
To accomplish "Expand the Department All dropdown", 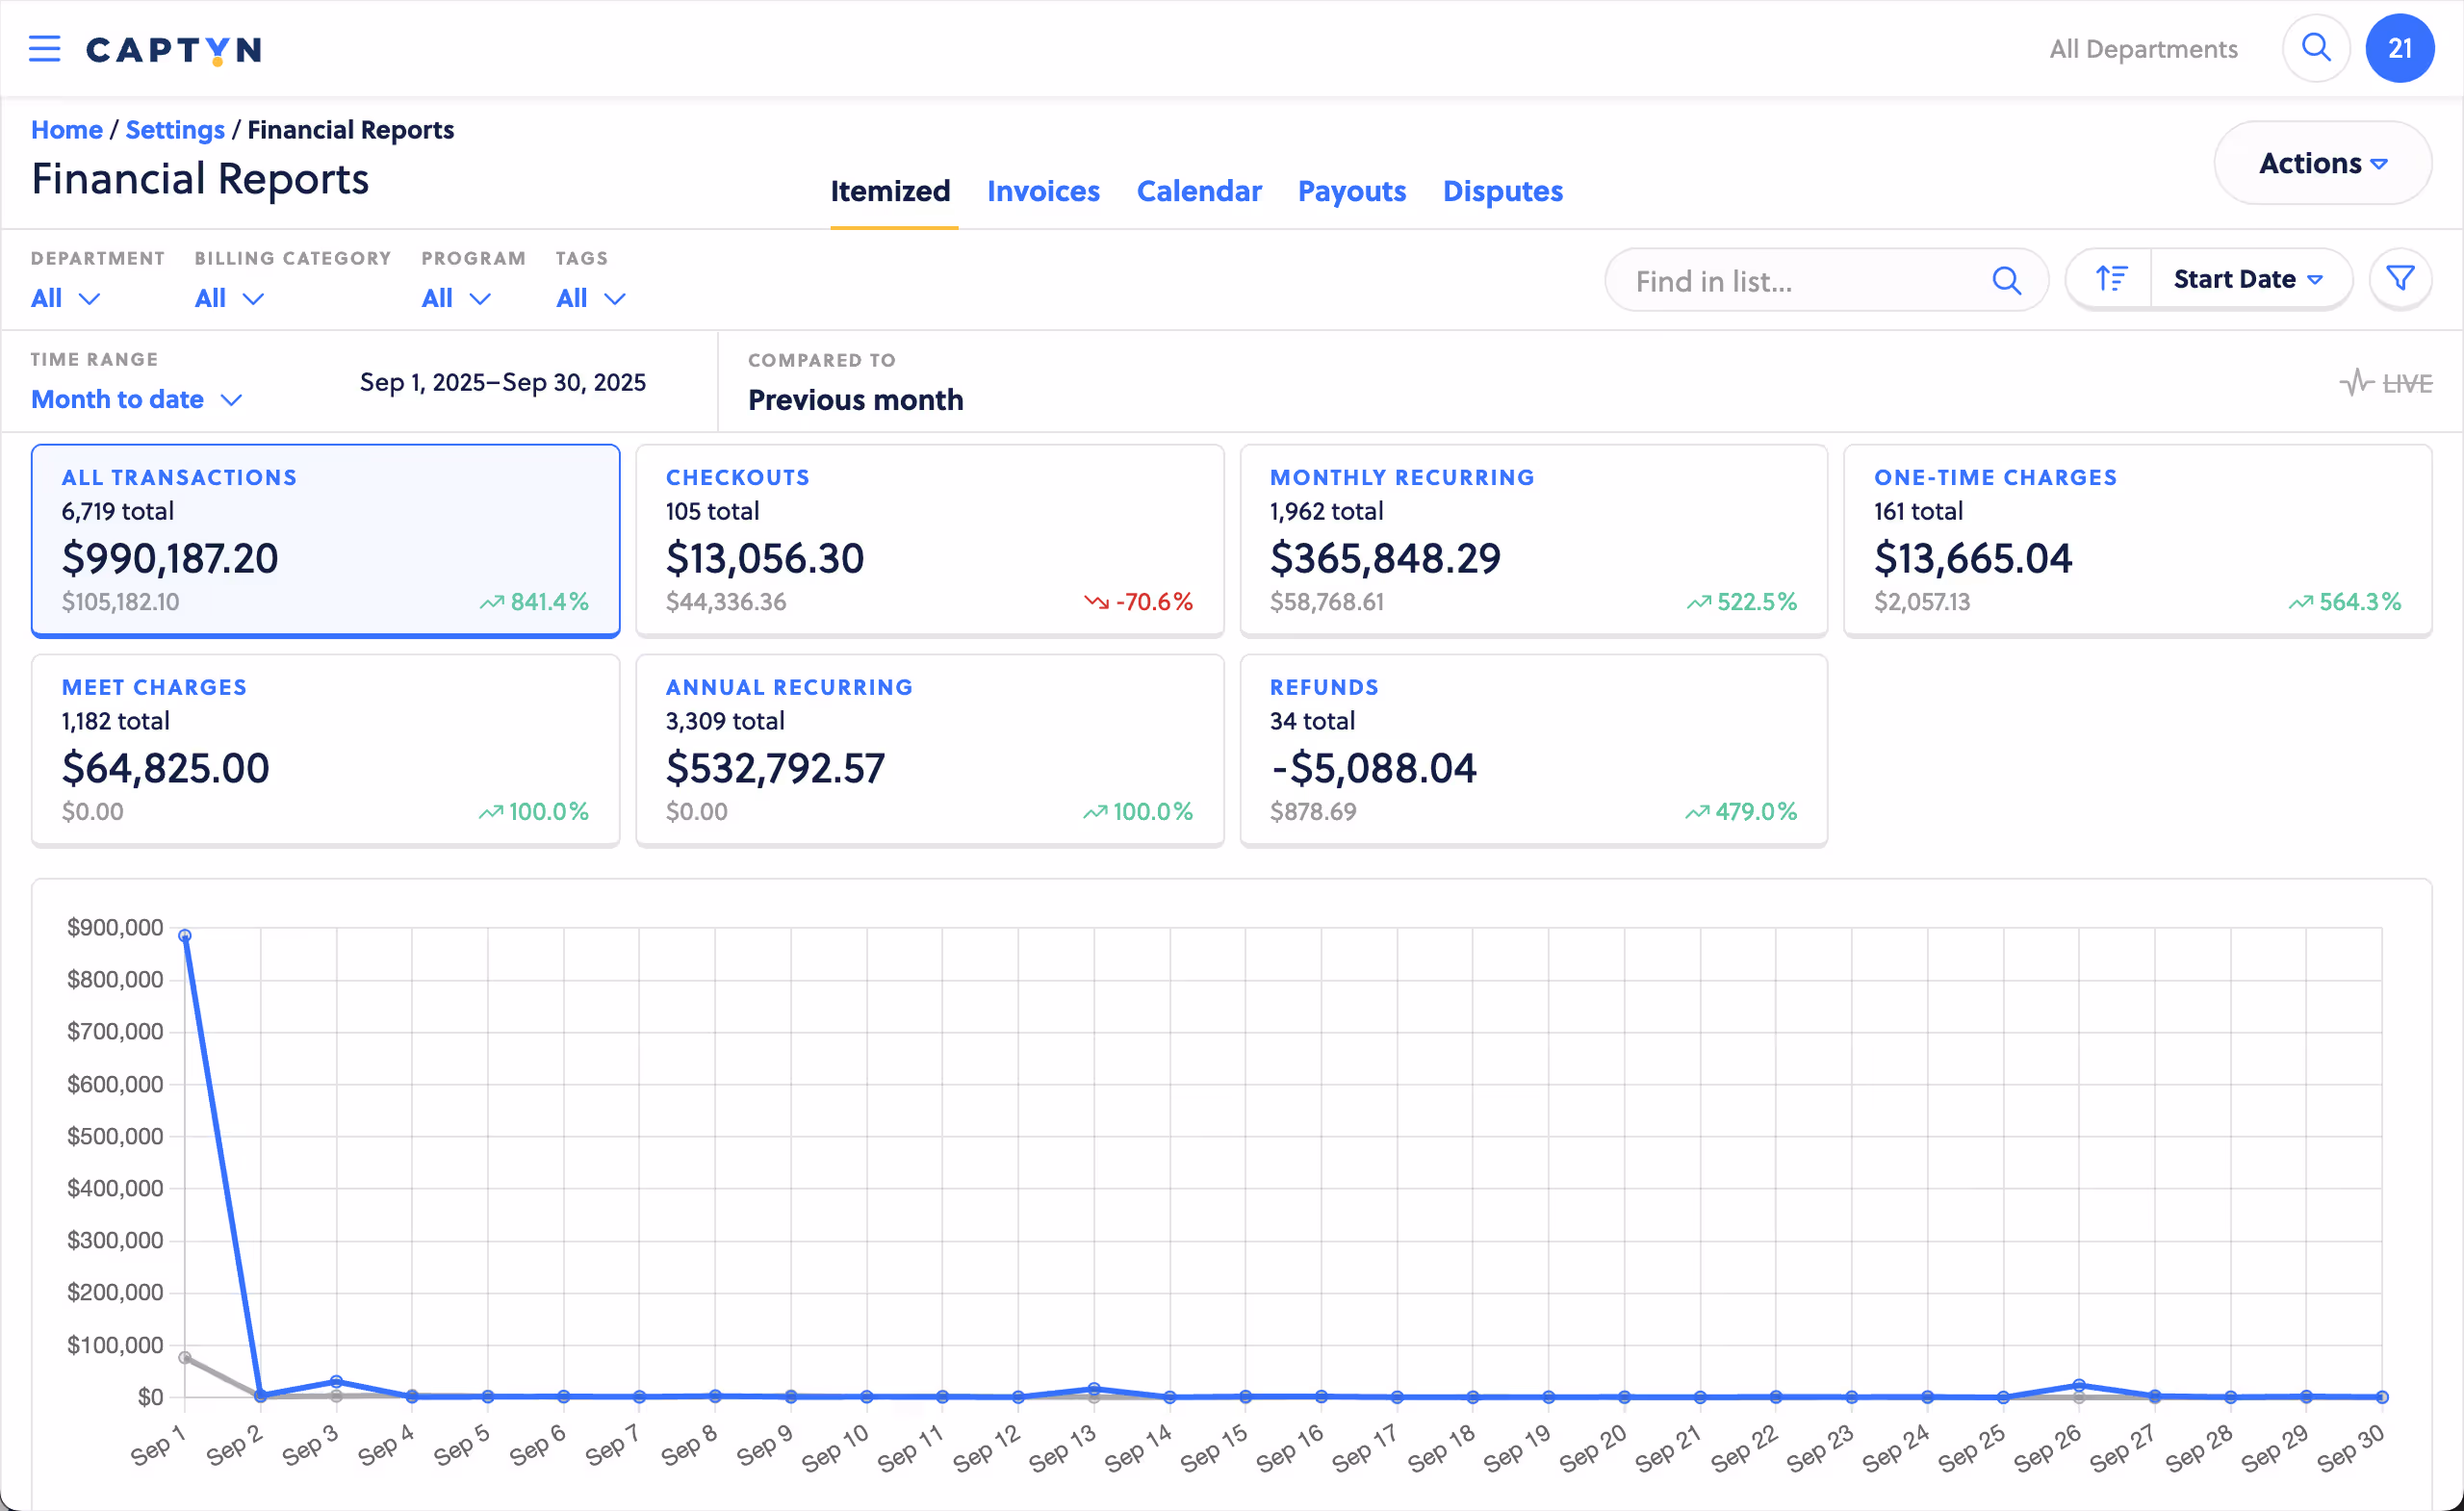I will coord(65,298).
